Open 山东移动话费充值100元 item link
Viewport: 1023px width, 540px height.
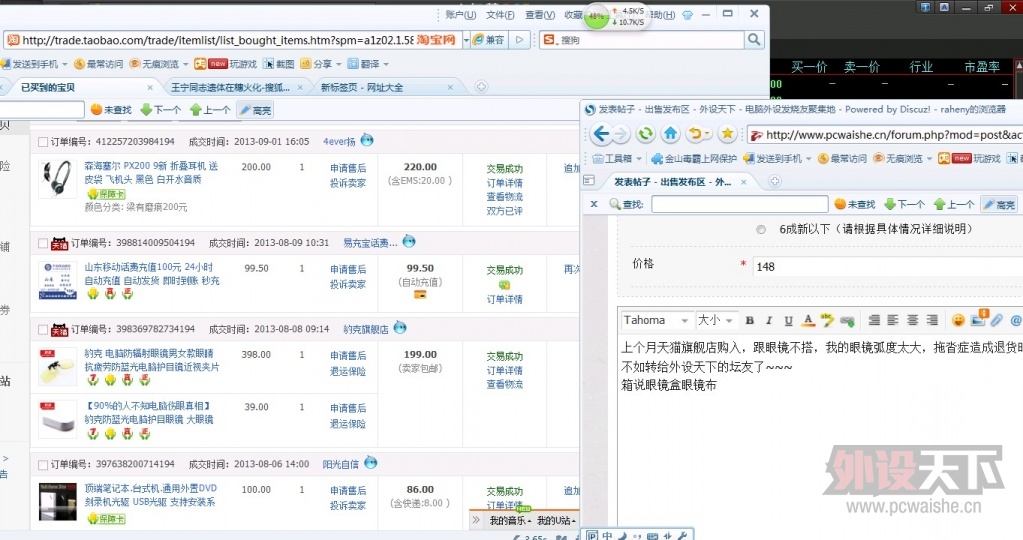pyautogui.click(x=151, y=274)
